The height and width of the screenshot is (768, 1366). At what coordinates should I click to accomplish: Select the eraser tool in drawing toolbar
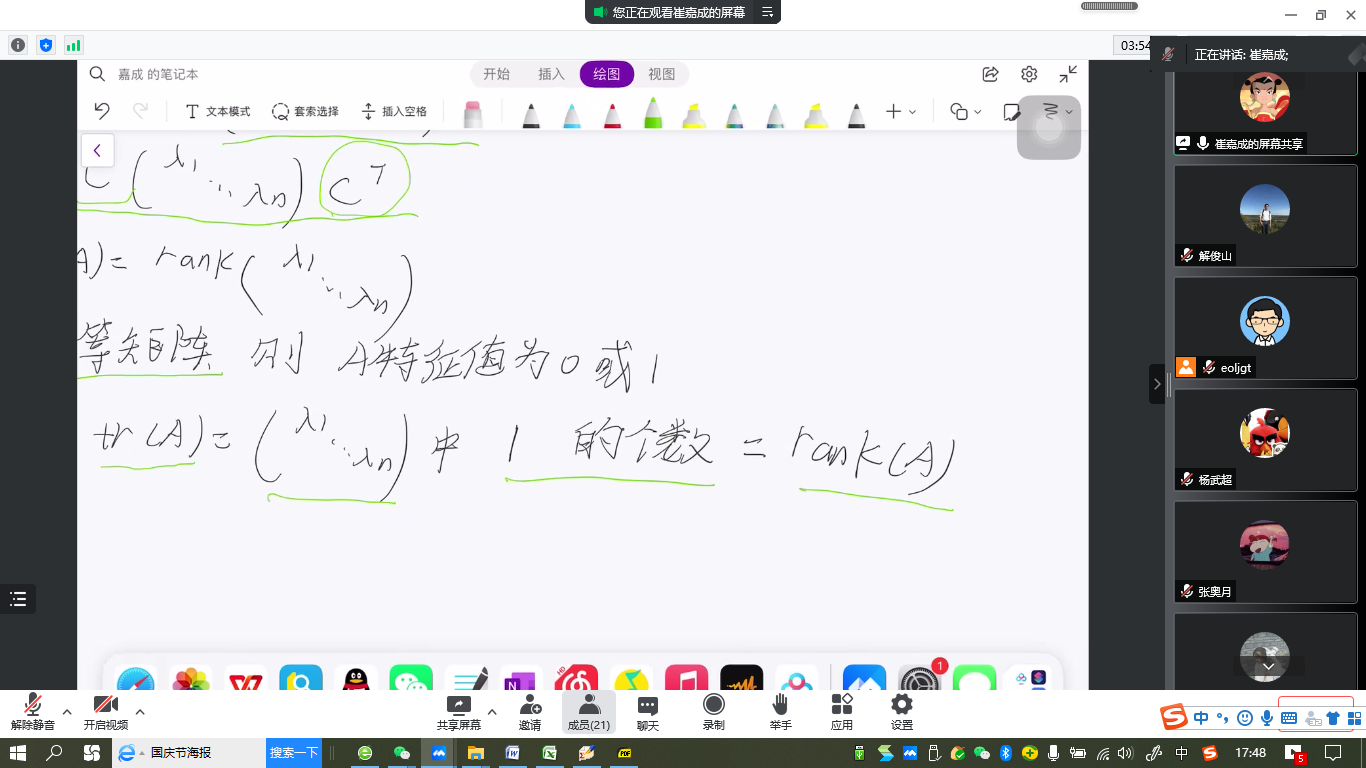[x=473, y=113]
